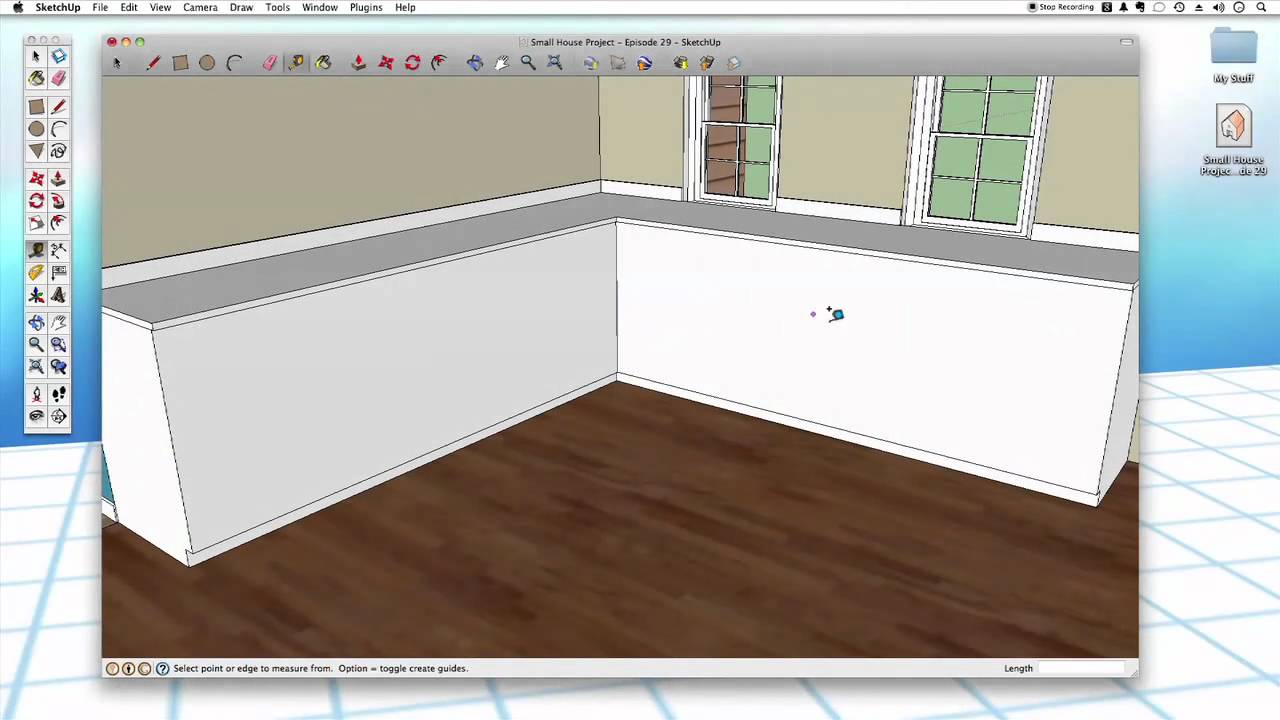This screenshot has height=720, width=1280.
Task: Click the Rotate icon in top toolbar
Action: 413,63
